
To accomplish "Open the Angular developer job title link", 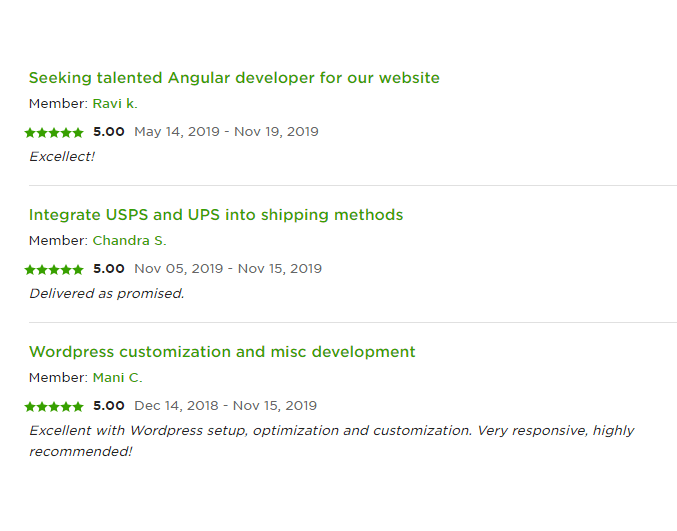I will coord(234,78).
